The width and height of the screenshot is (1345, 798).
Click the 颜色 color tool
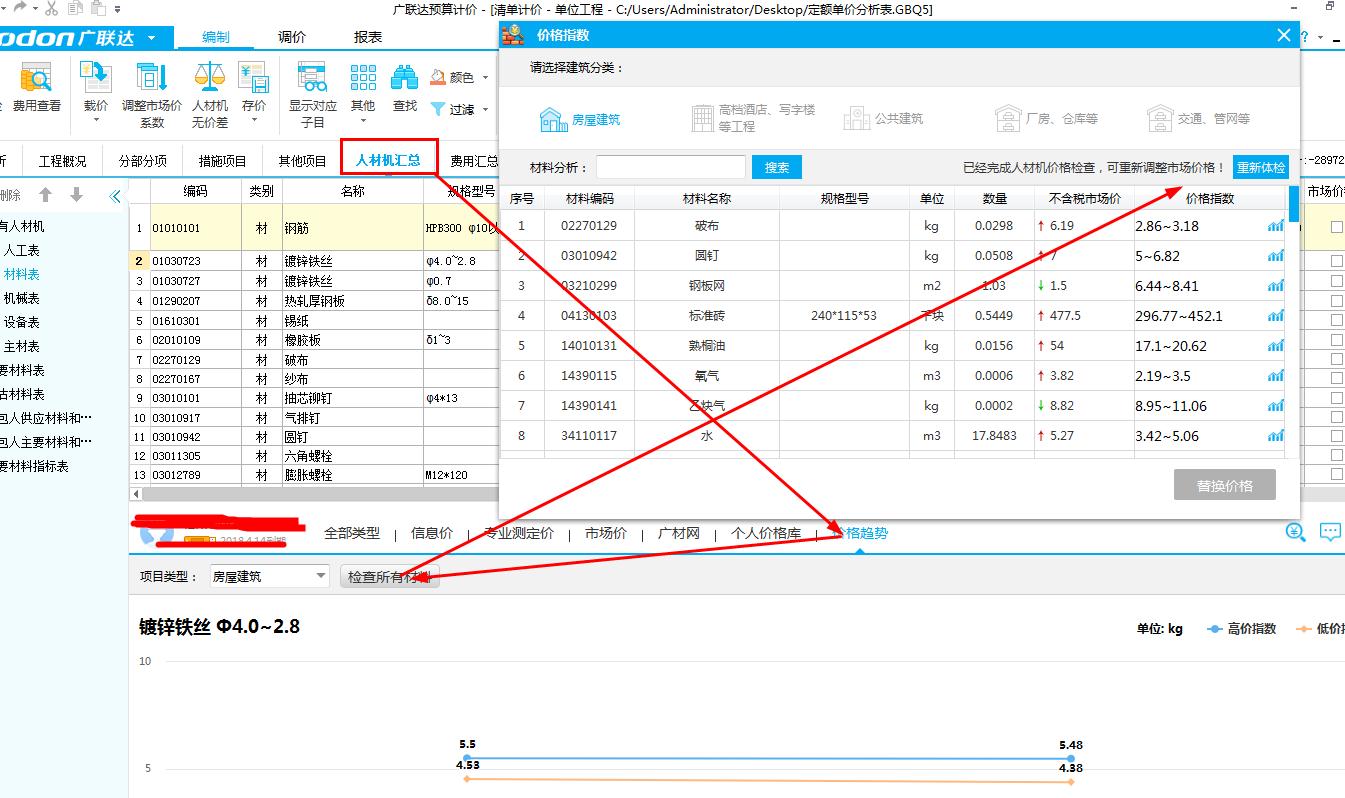[x=452, y=77]
